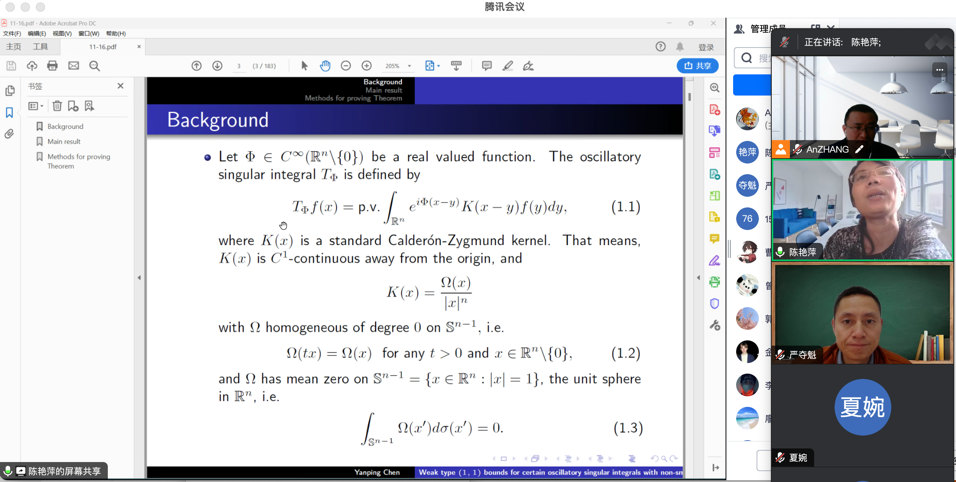Delete the selected bookmark with trash icon
The width and height of the screenshot is (956, 482).
pyautogui.click(x=57, y=106)
